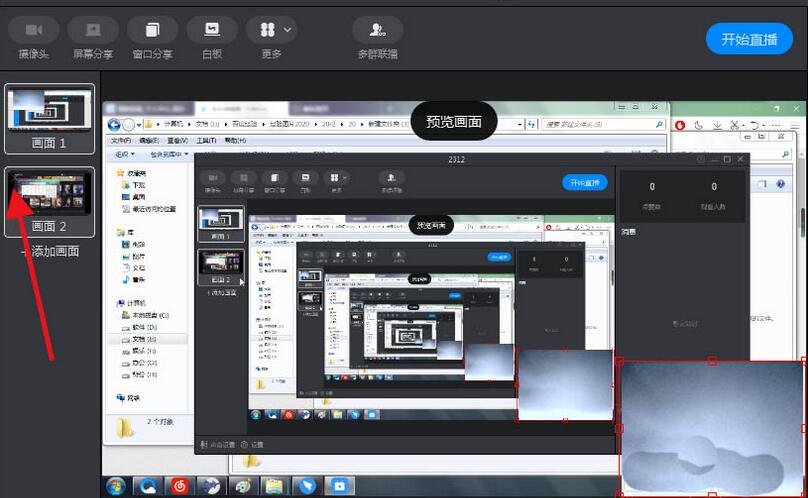Open the red NetEase Music taskbar icon

[179, 486]
